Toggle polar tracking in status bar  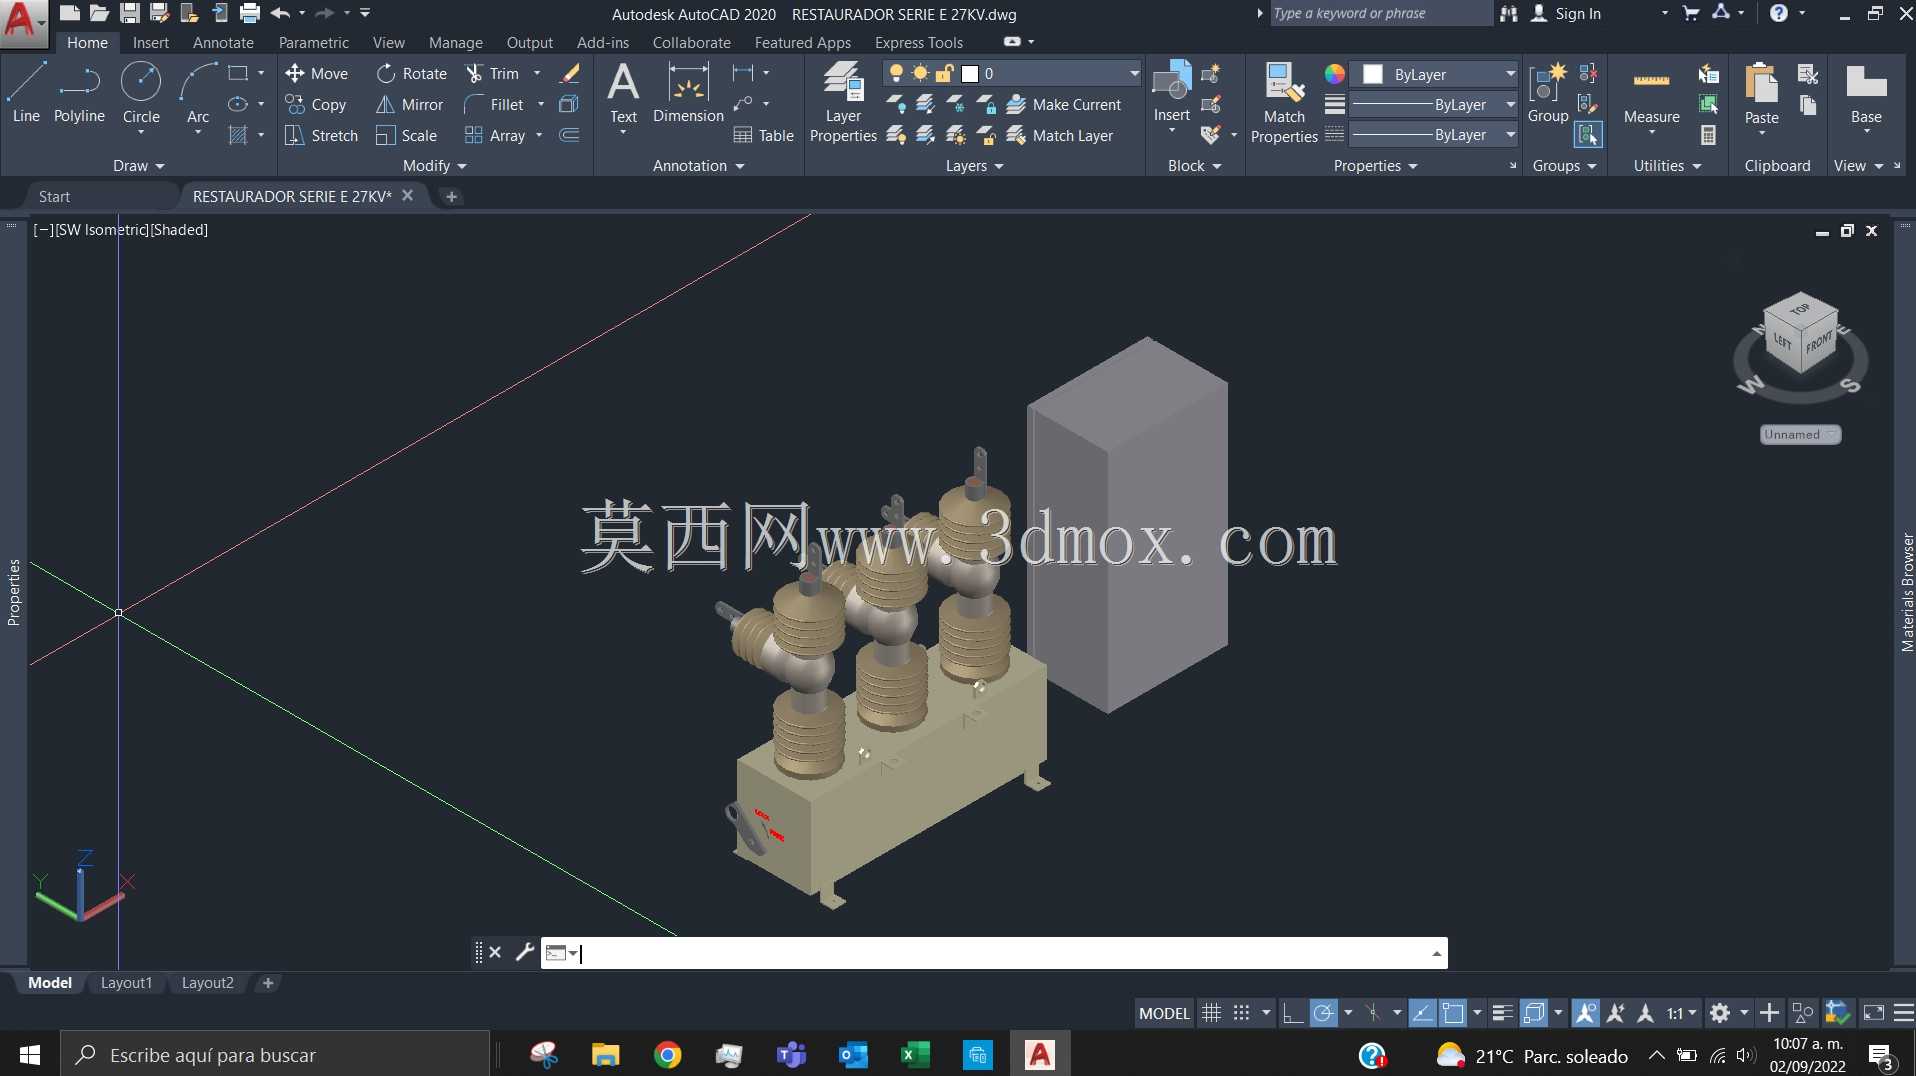pyautogui.click(x=1323, y=1013)
